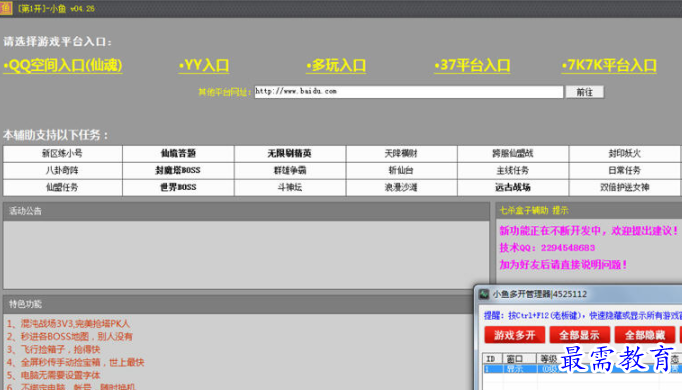Click the 其他平台网址 label

[224, 92]
